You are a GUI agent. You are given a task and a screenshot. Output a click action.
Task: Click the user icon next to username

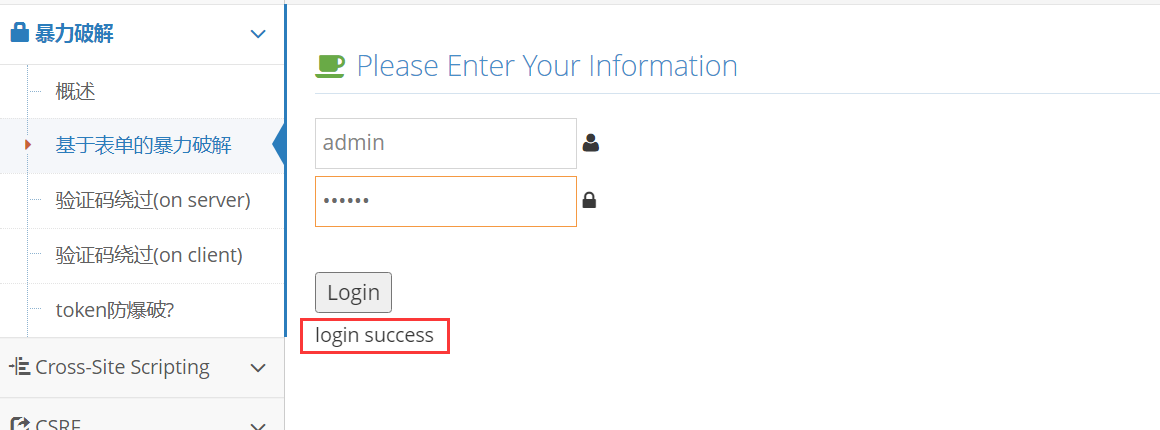(x=590, y=143)
